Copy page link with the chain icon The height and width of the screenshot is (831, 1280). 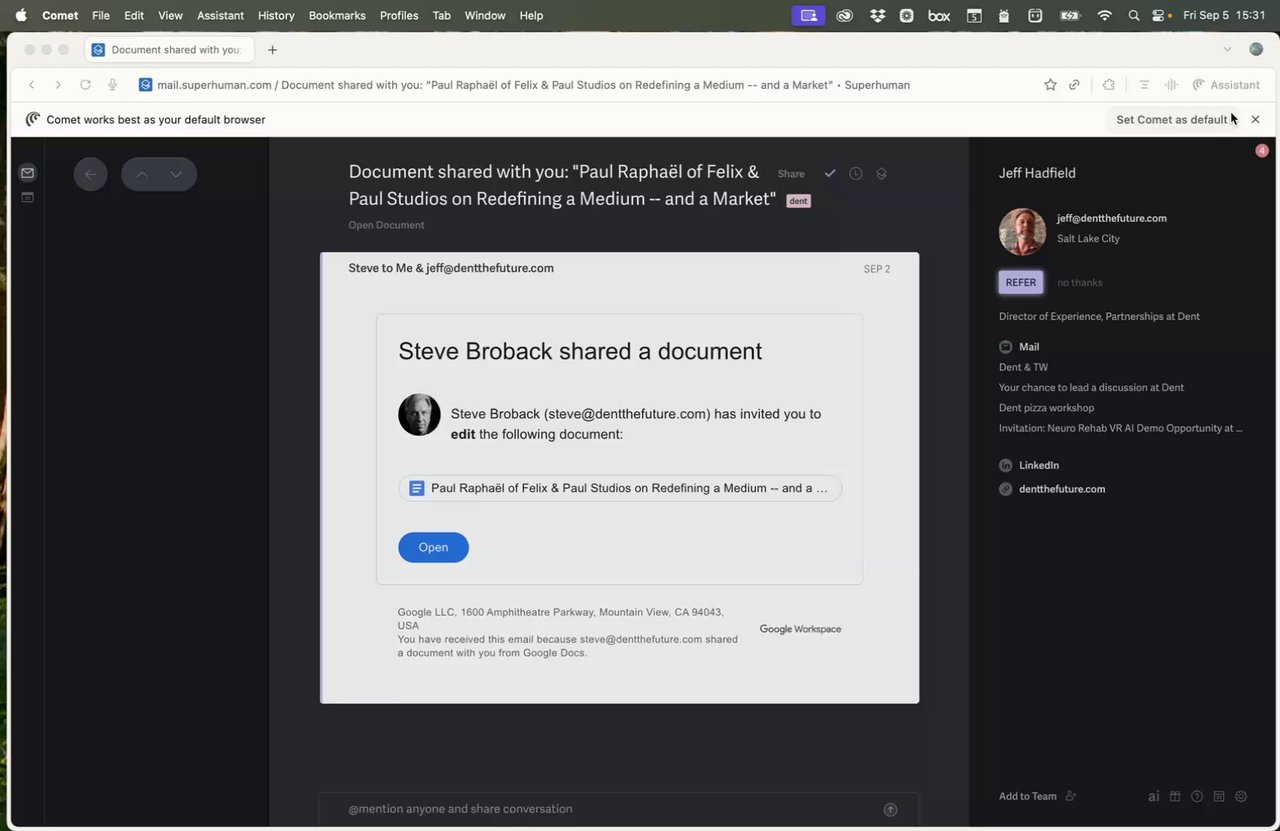[1074, 85]
